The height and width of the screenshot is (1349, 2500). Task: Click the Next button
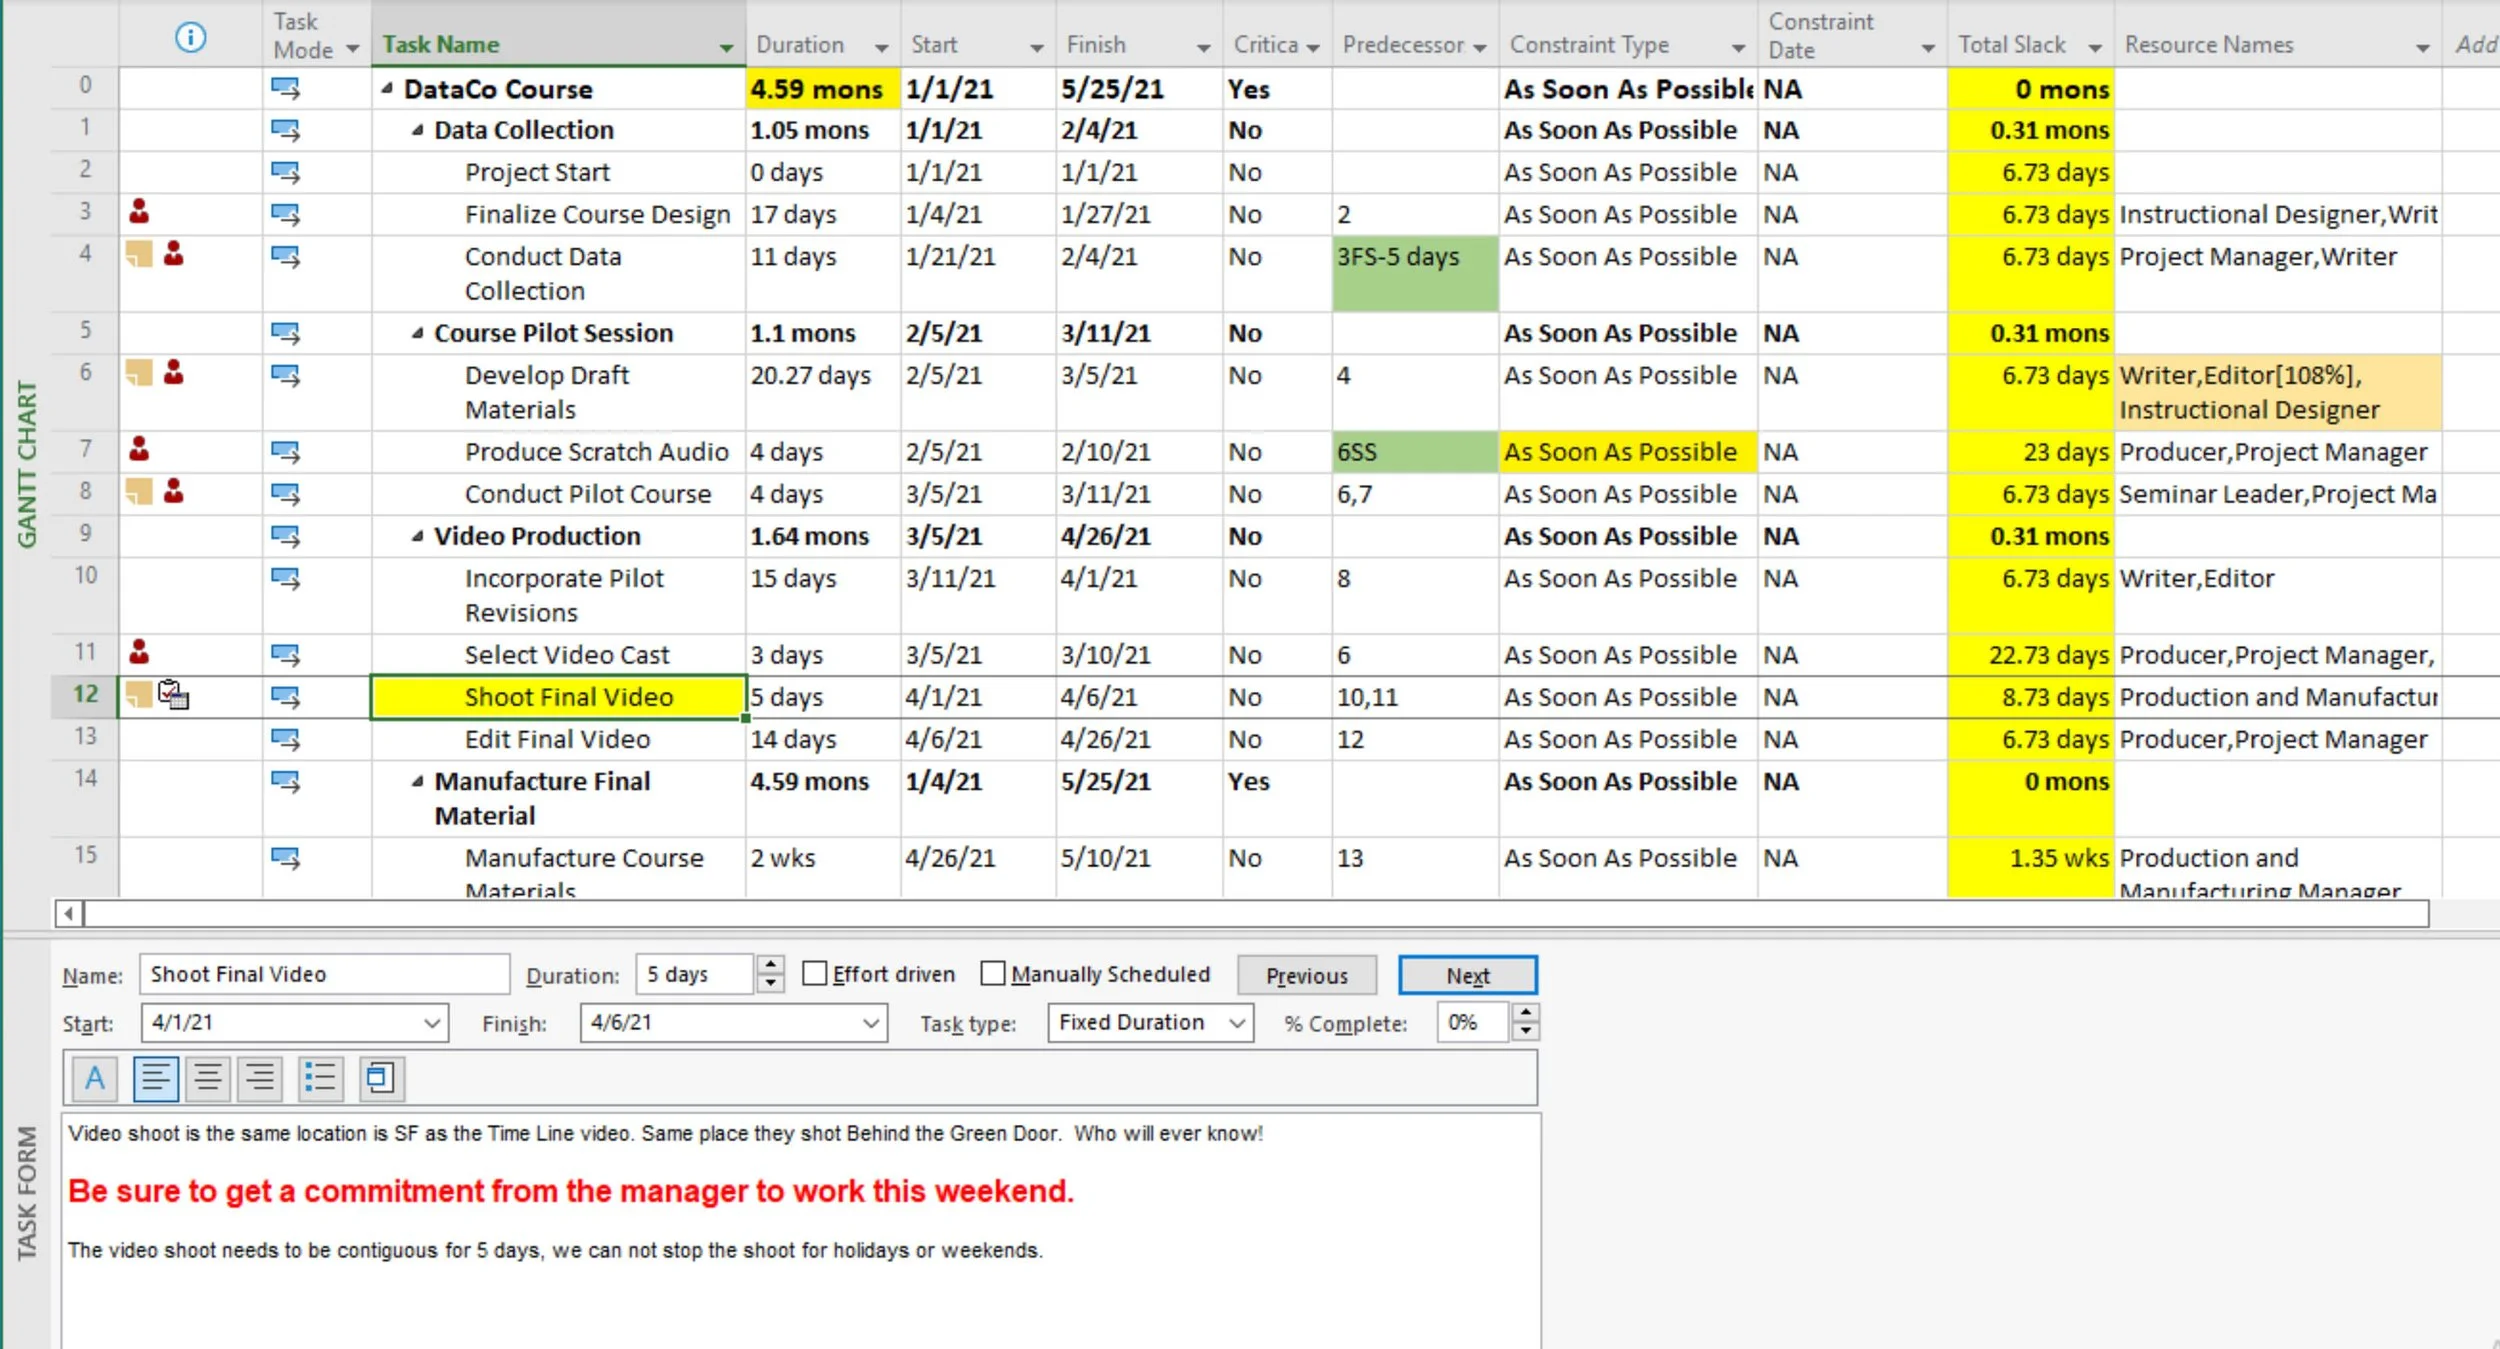pyautogui.click(x=1467, y=975)
